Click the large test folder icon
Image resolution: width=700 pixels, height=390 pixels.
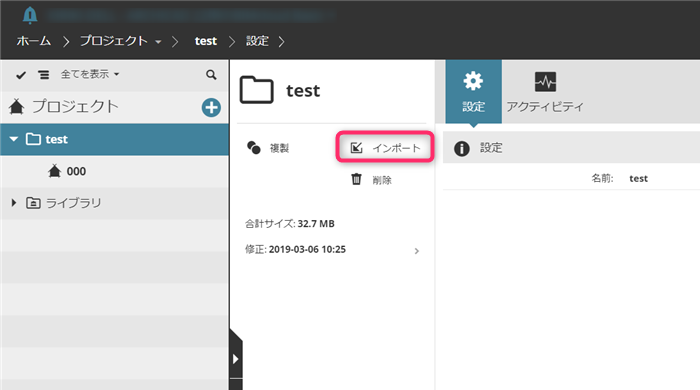point(257,90)
